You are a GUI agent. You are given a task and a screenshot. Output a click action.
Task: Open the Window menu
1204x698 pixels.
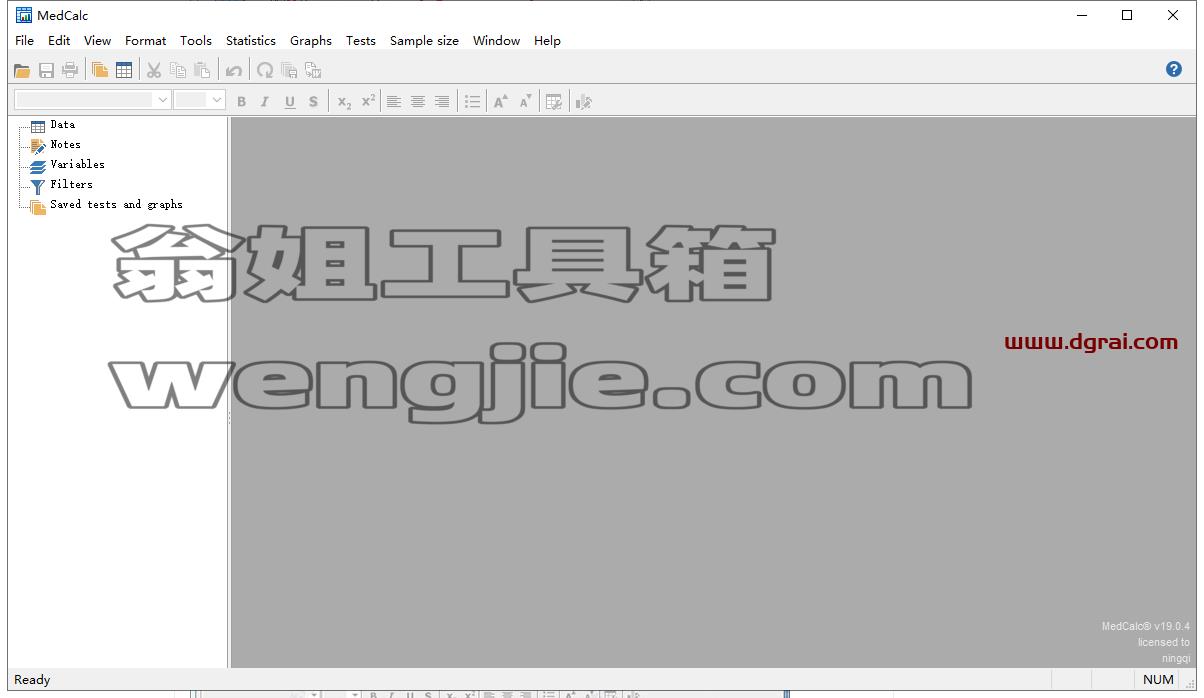(x=497, y=41)
